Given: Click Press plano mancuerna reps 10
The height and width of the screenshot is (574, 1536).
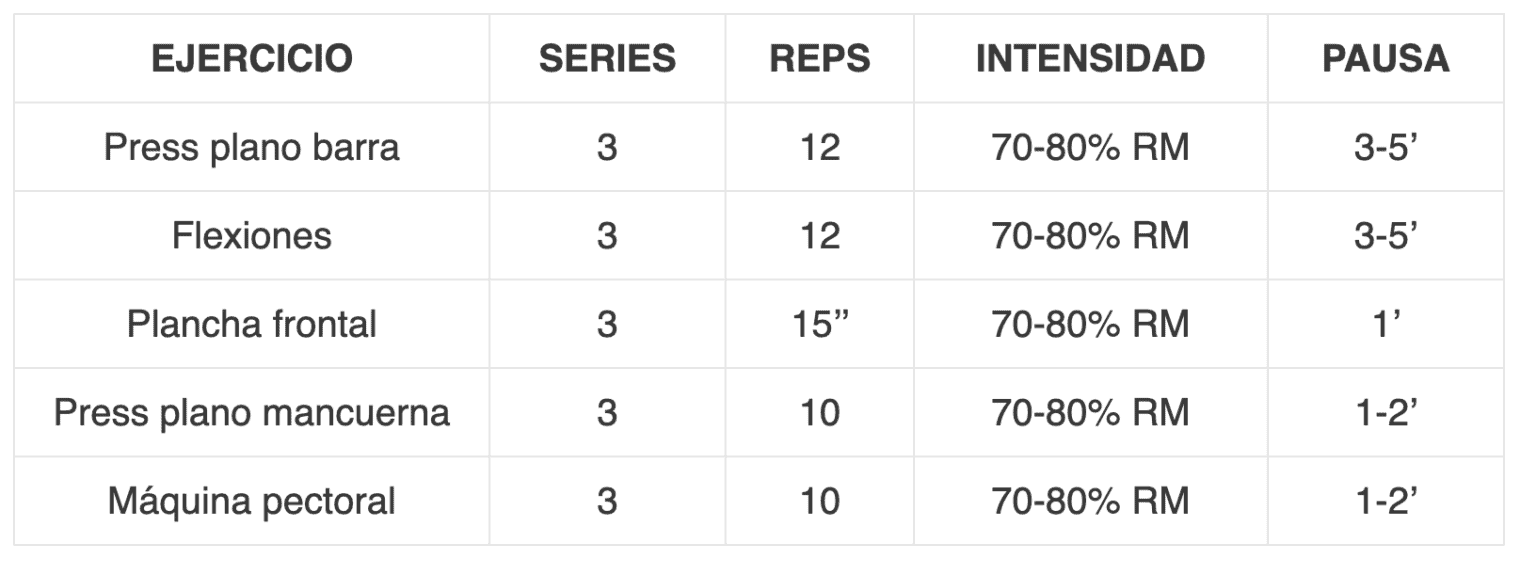Looking at the screenshot, I should tap(819, 412).
